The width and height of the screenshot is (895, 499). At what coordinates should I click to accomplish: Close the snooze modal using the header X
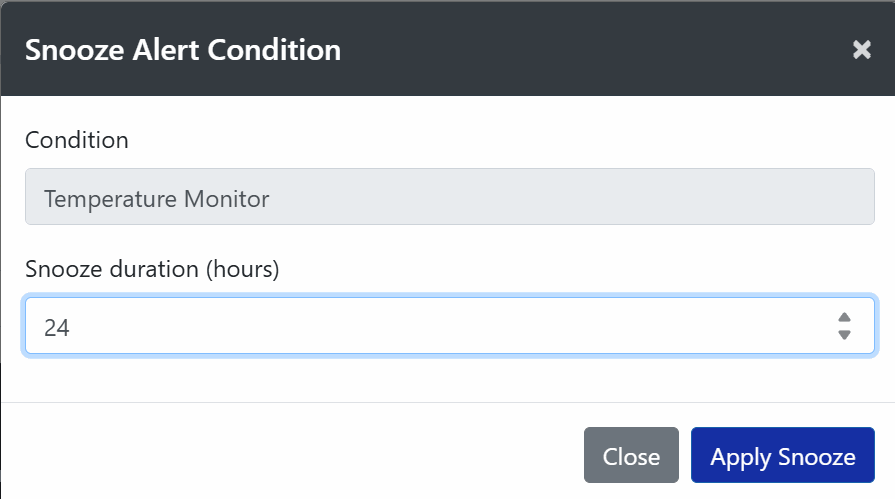coord(861,50)
